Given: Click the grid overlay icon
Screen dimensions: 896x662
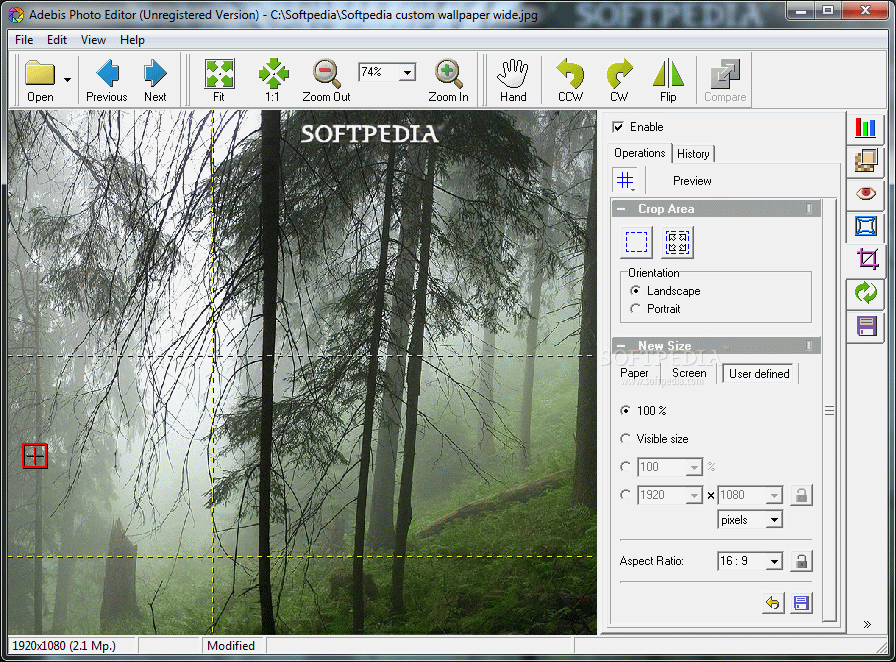Looking at the screenshot, I should [x=626, y=181].
